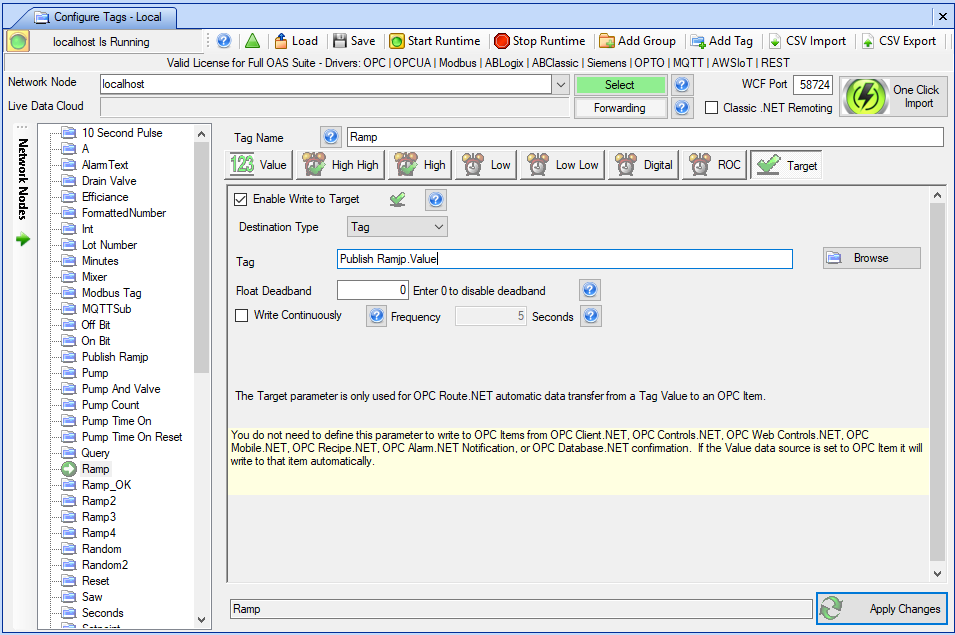Select the MQTTSub tag
The width and height of the screenshot is (955, 635).
pyautogui.click(x=107, y=309)
